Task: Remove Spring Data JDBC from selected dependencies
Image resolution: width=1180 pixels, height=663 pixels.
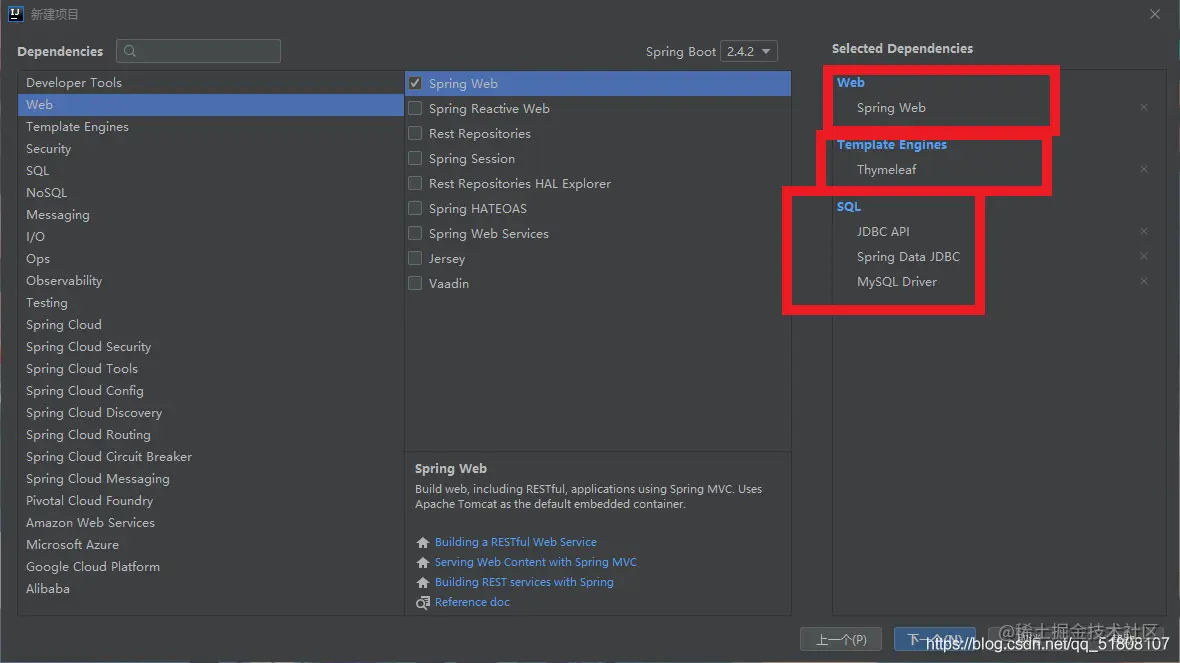Action: 1143,257
